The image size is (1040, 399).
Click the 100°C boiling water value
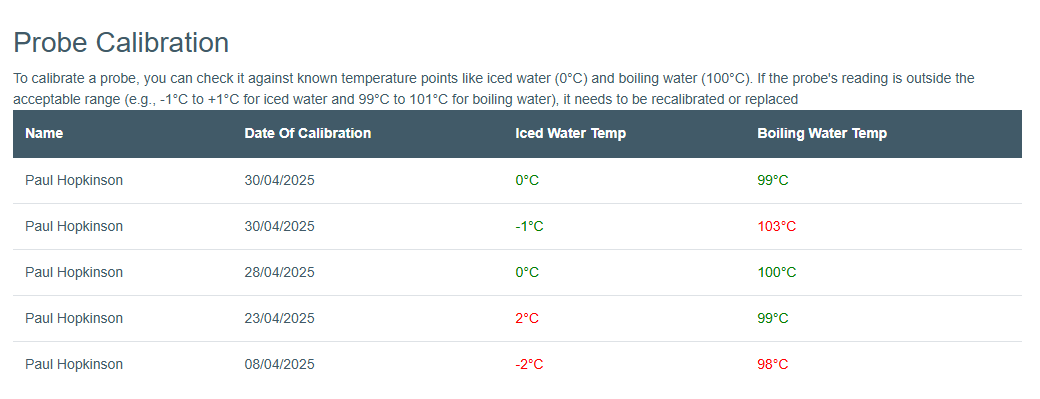777,272
